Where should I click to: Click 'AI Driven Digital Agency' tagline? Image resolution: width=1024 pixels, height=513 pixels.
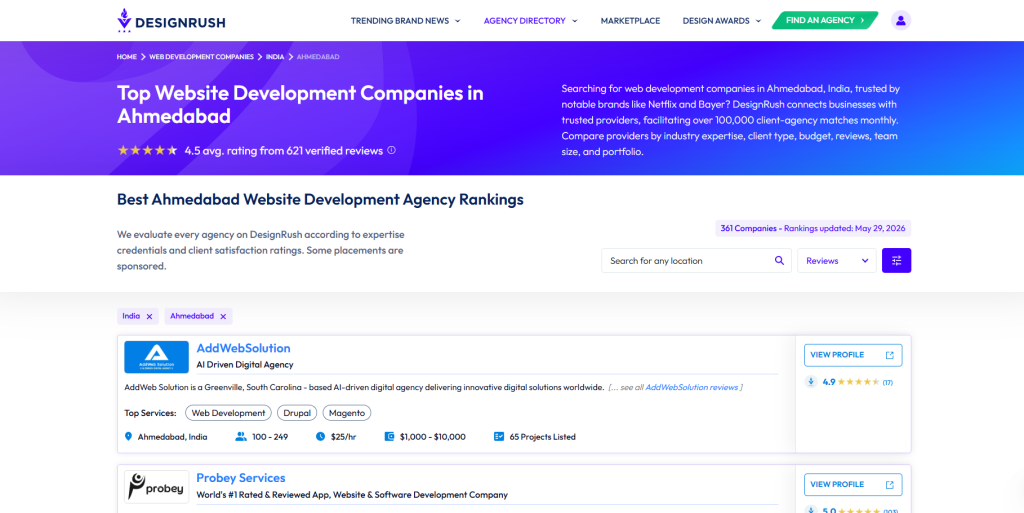[245, 365]
